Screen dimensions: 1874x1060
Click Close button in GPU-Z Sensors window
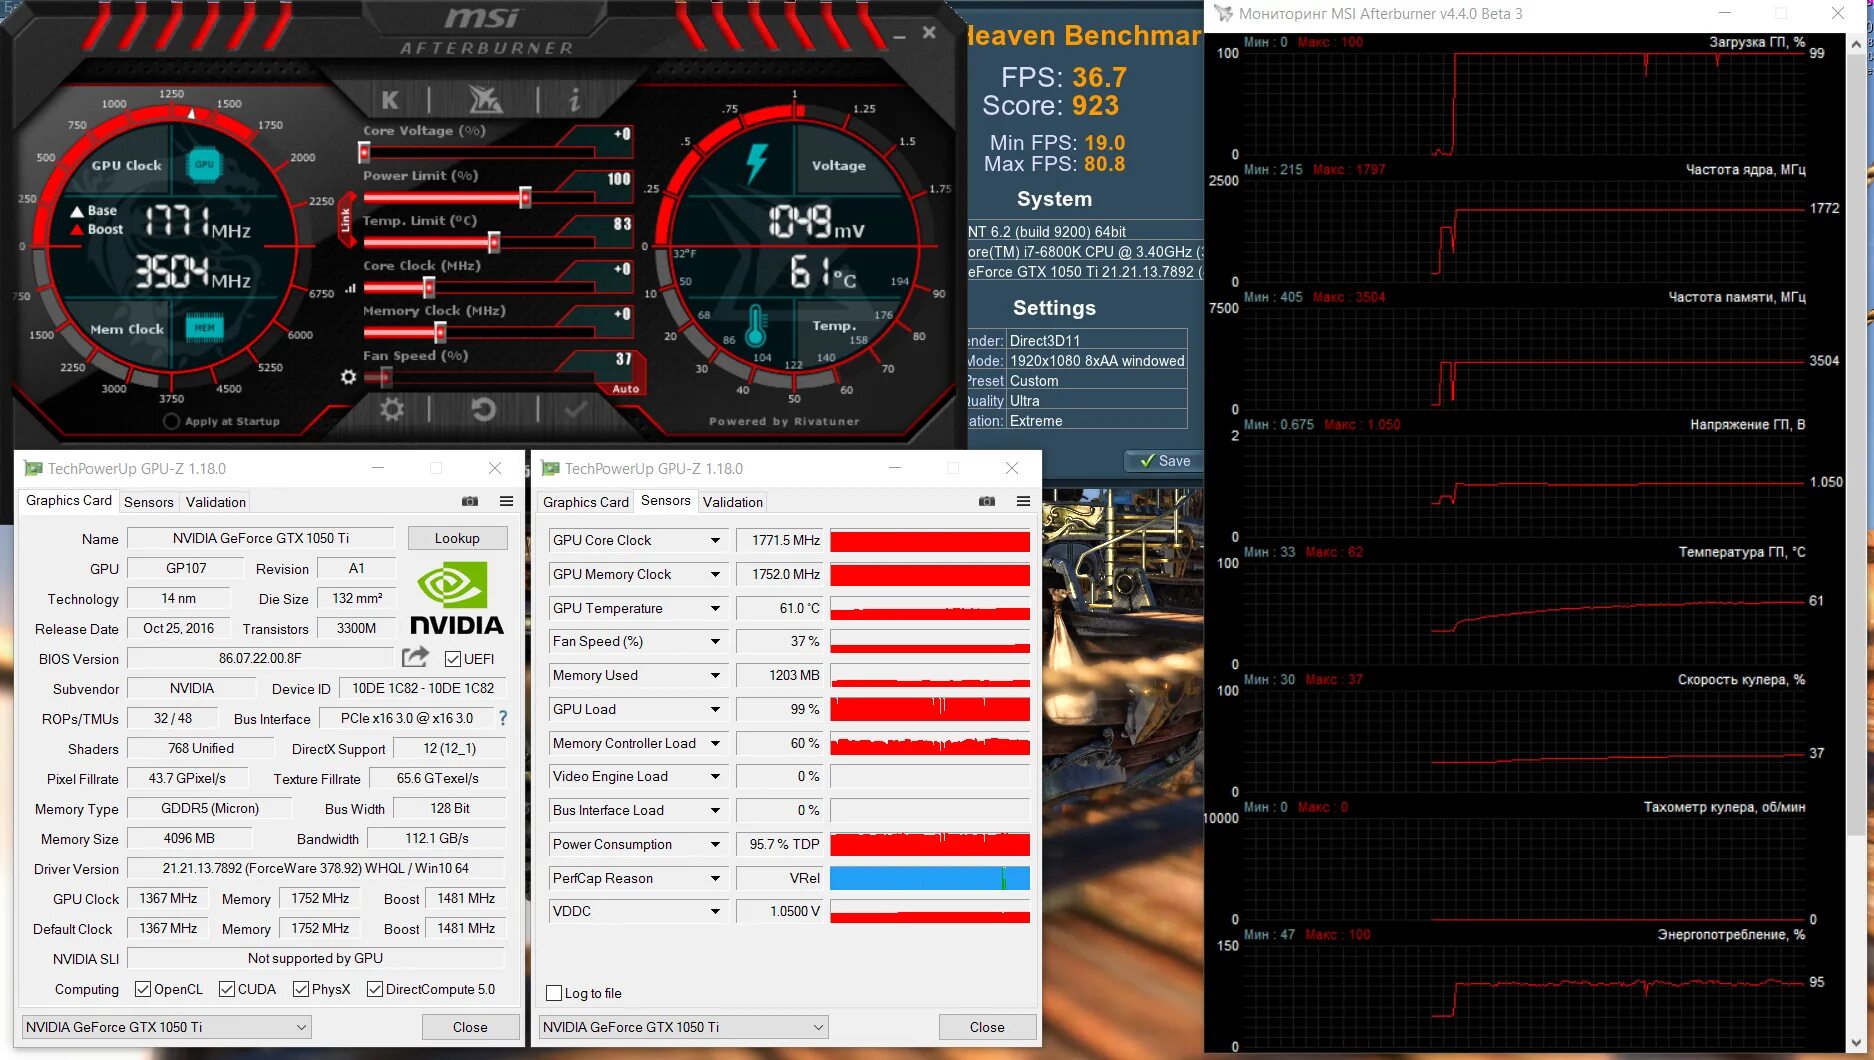[x=987, y=1027]
